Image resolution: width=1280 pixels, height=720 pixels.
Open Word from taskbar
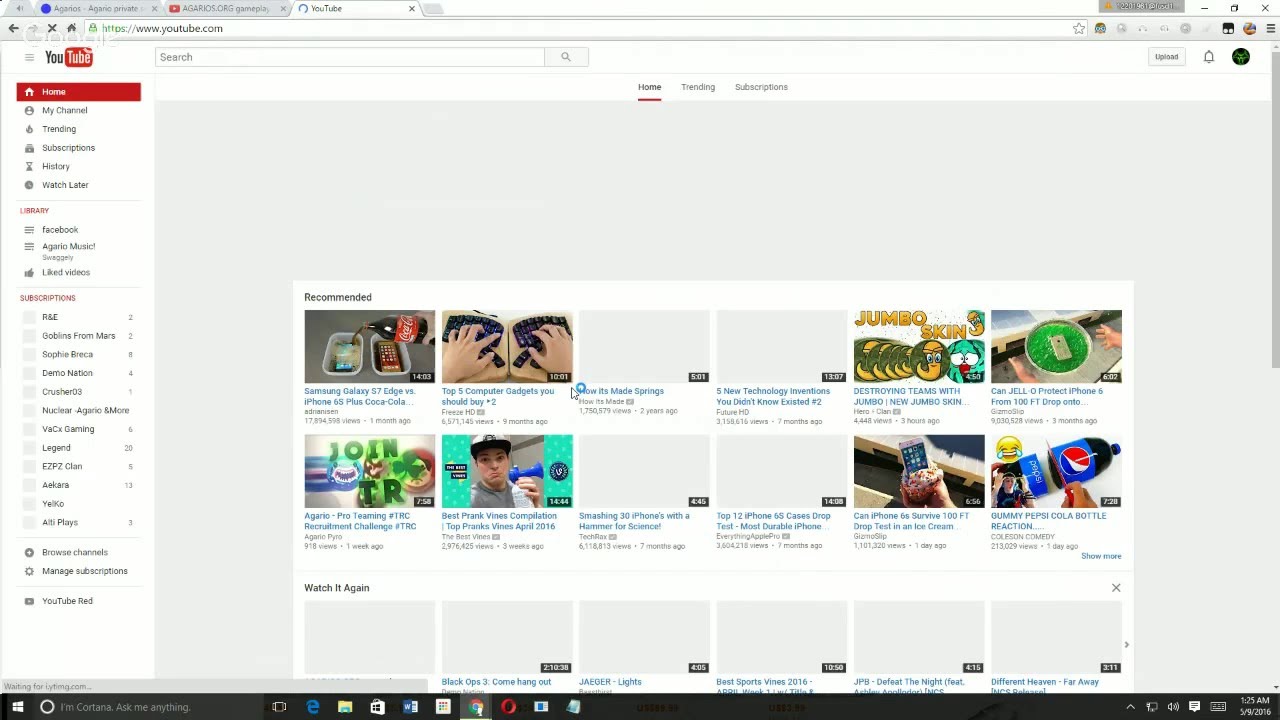[410, 707]
